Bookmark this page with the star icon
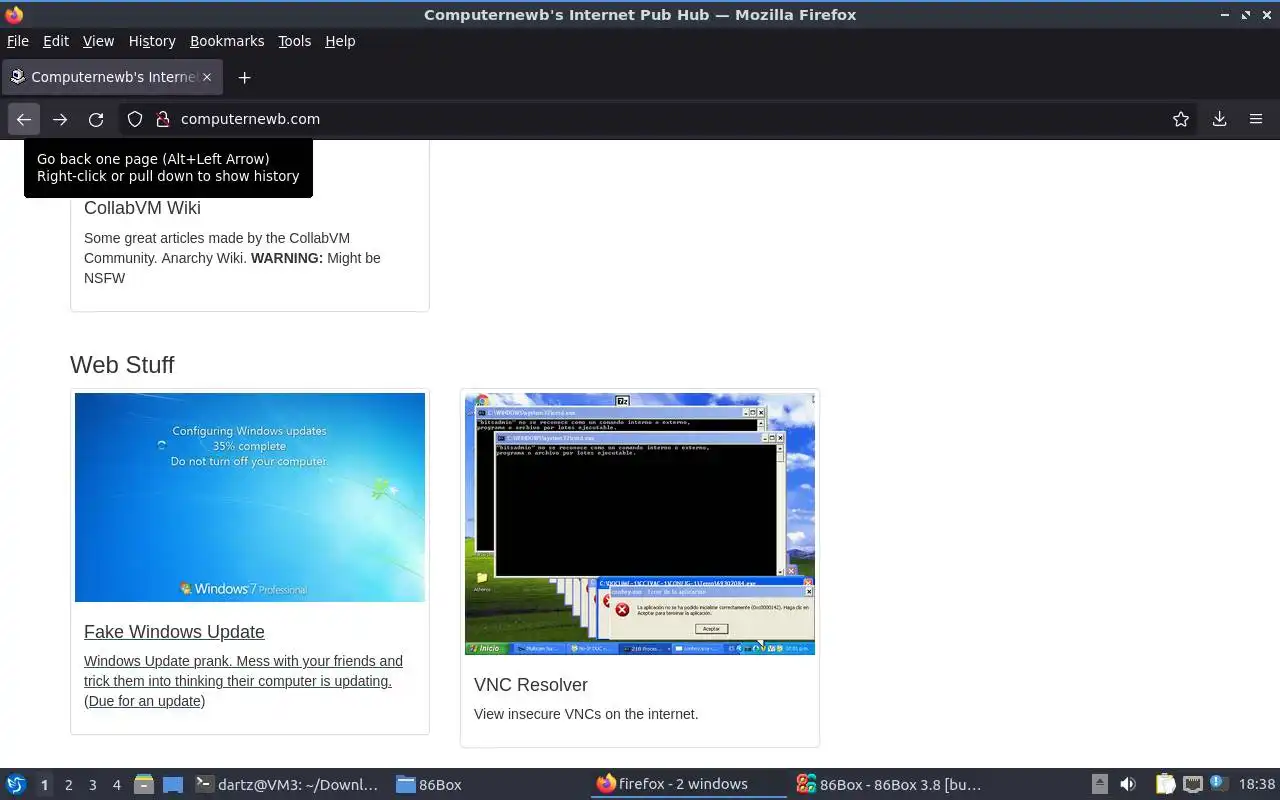 coord(1181,119)
